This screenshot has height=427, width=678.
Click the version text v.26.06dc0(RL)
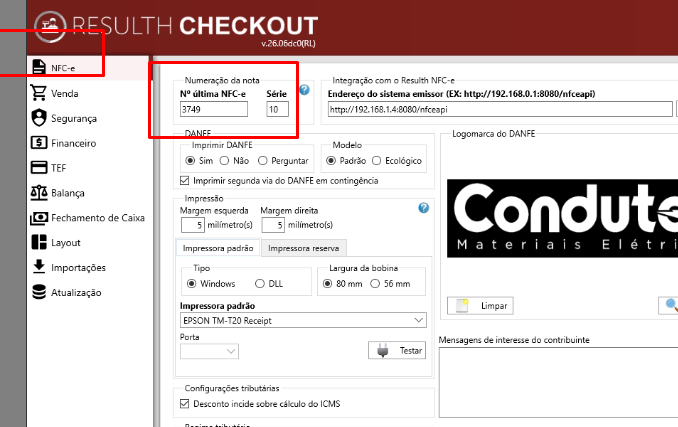(x=288, y=43)
